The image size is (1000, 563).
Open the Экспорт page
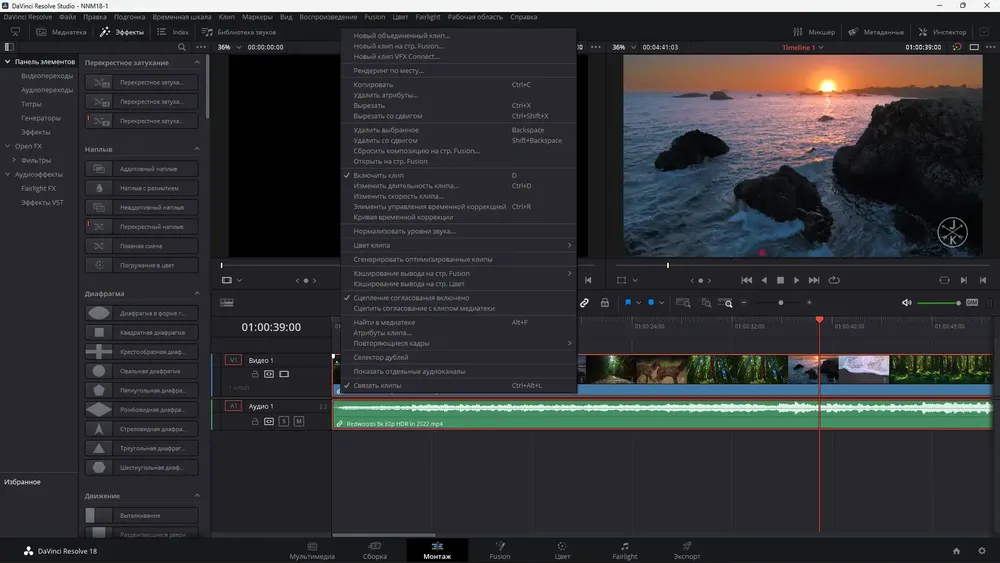coord(687,550)
